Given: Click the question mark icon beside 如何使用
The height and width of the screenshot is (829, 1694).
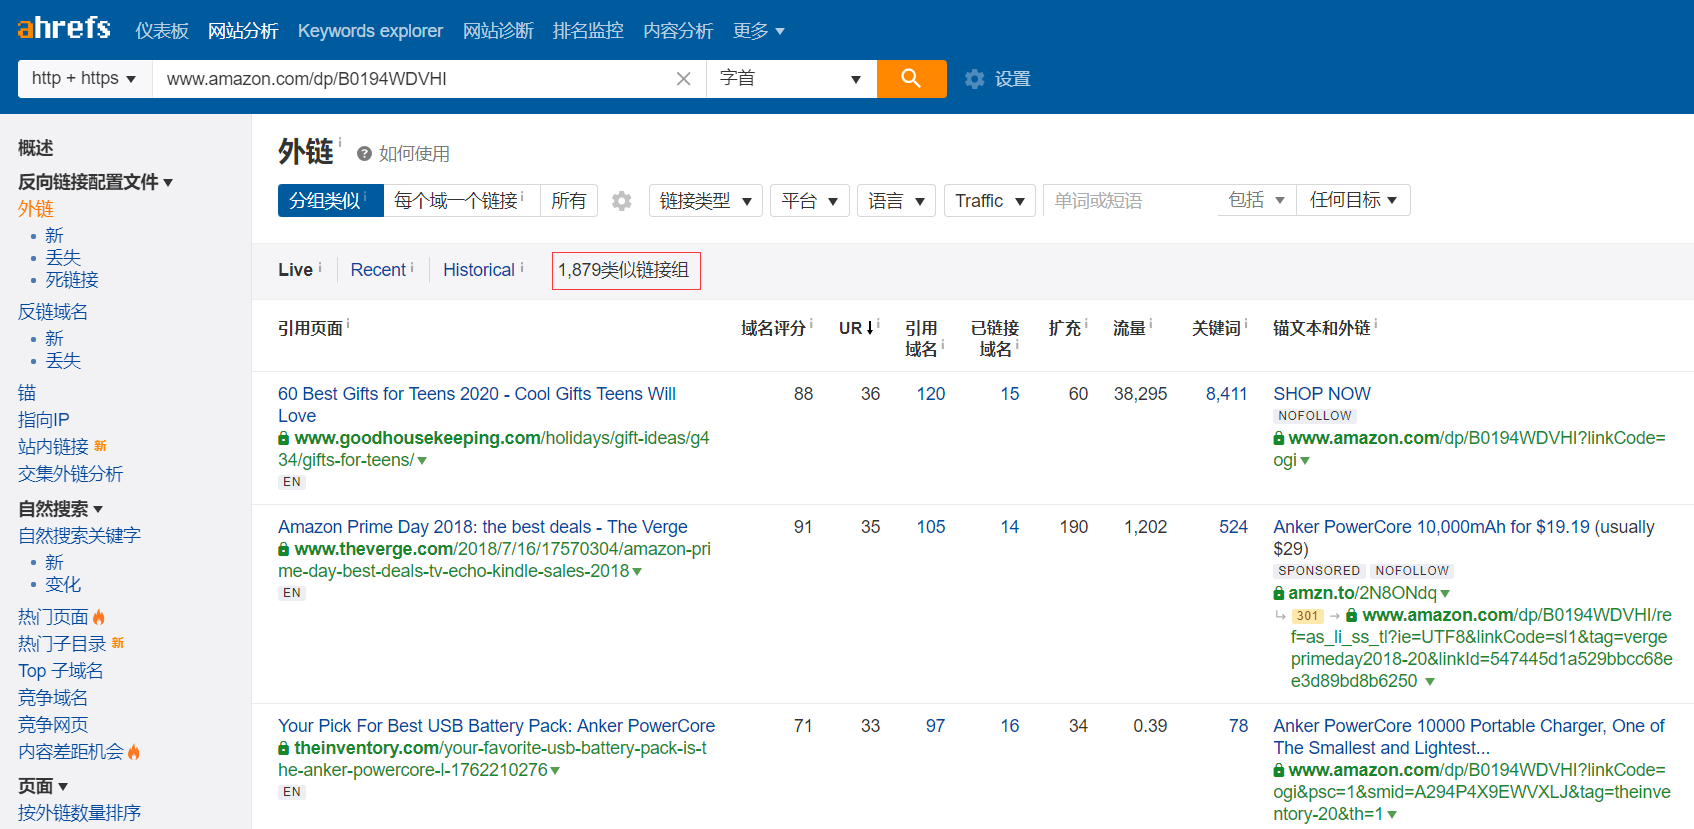Looking at the screenshot, I should 365,154.
